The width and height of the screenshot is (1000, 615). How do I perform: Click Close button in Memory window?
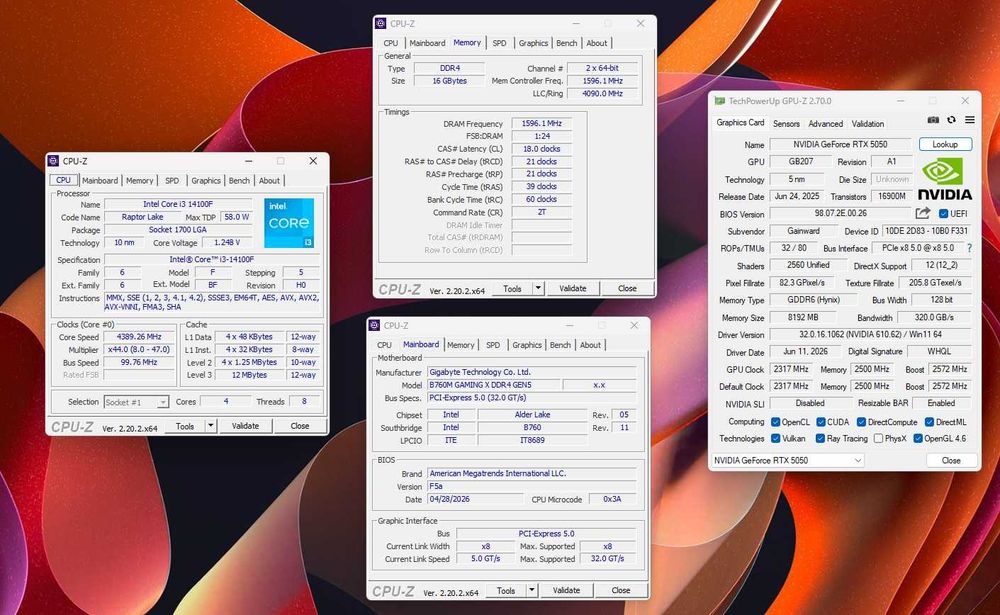point(627,288)
